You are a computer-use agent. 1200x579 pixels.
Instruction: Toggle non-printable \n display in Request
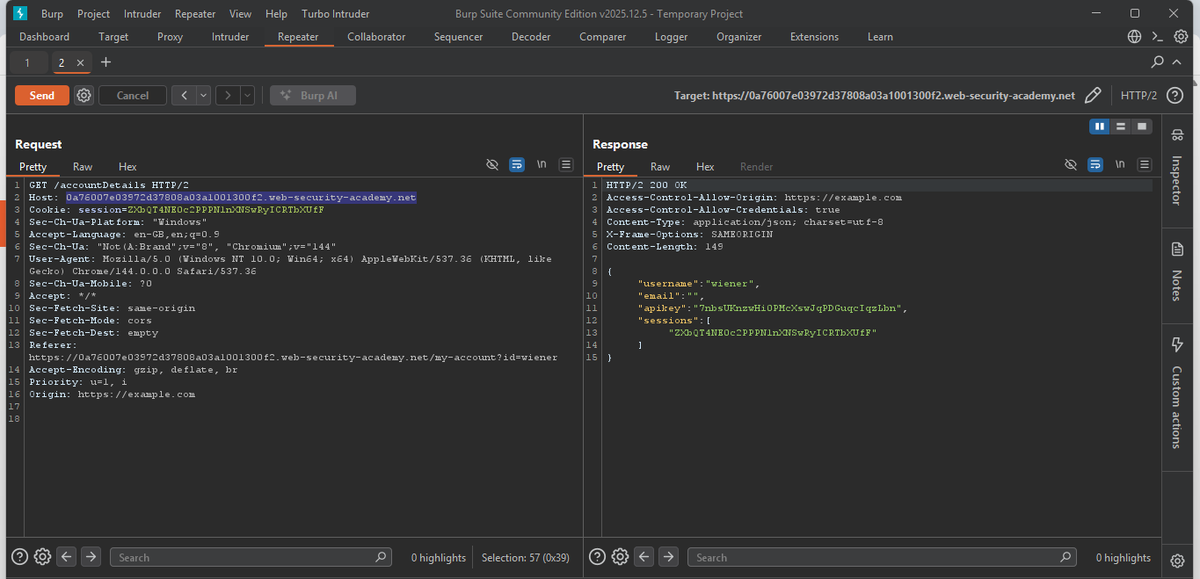pyautogui.click(x=541, y=165)
